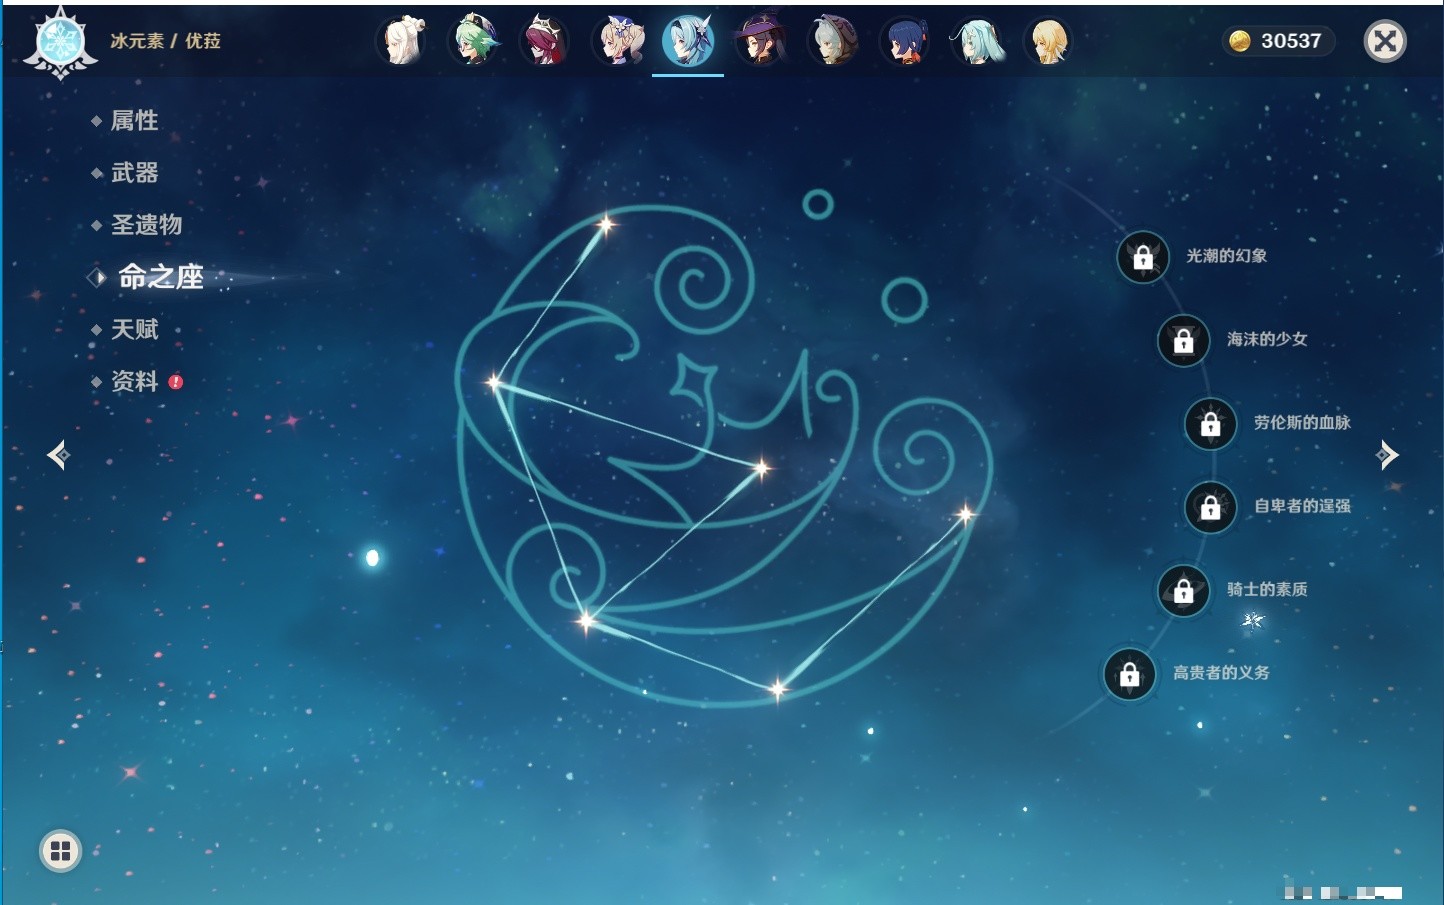The image size is (1444, 905).
Task: Click the lowest star of the constellation
Action: [x=777, y=689]
